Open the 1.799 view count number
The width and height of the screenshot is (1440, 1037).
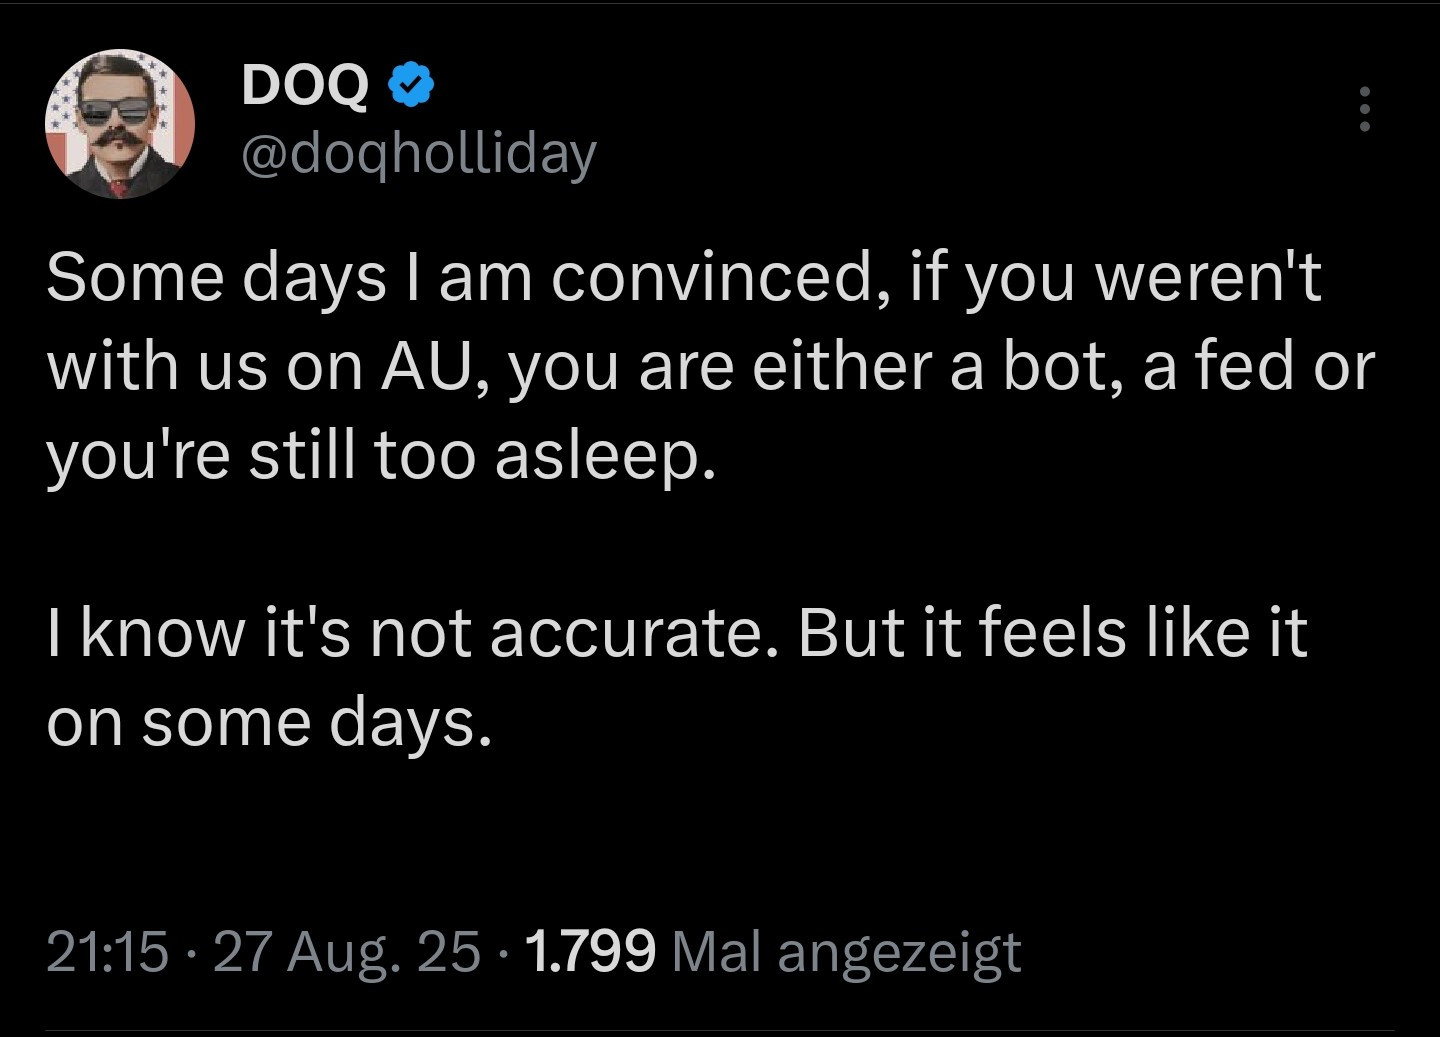pyautogui.click(x=589, y=950)
